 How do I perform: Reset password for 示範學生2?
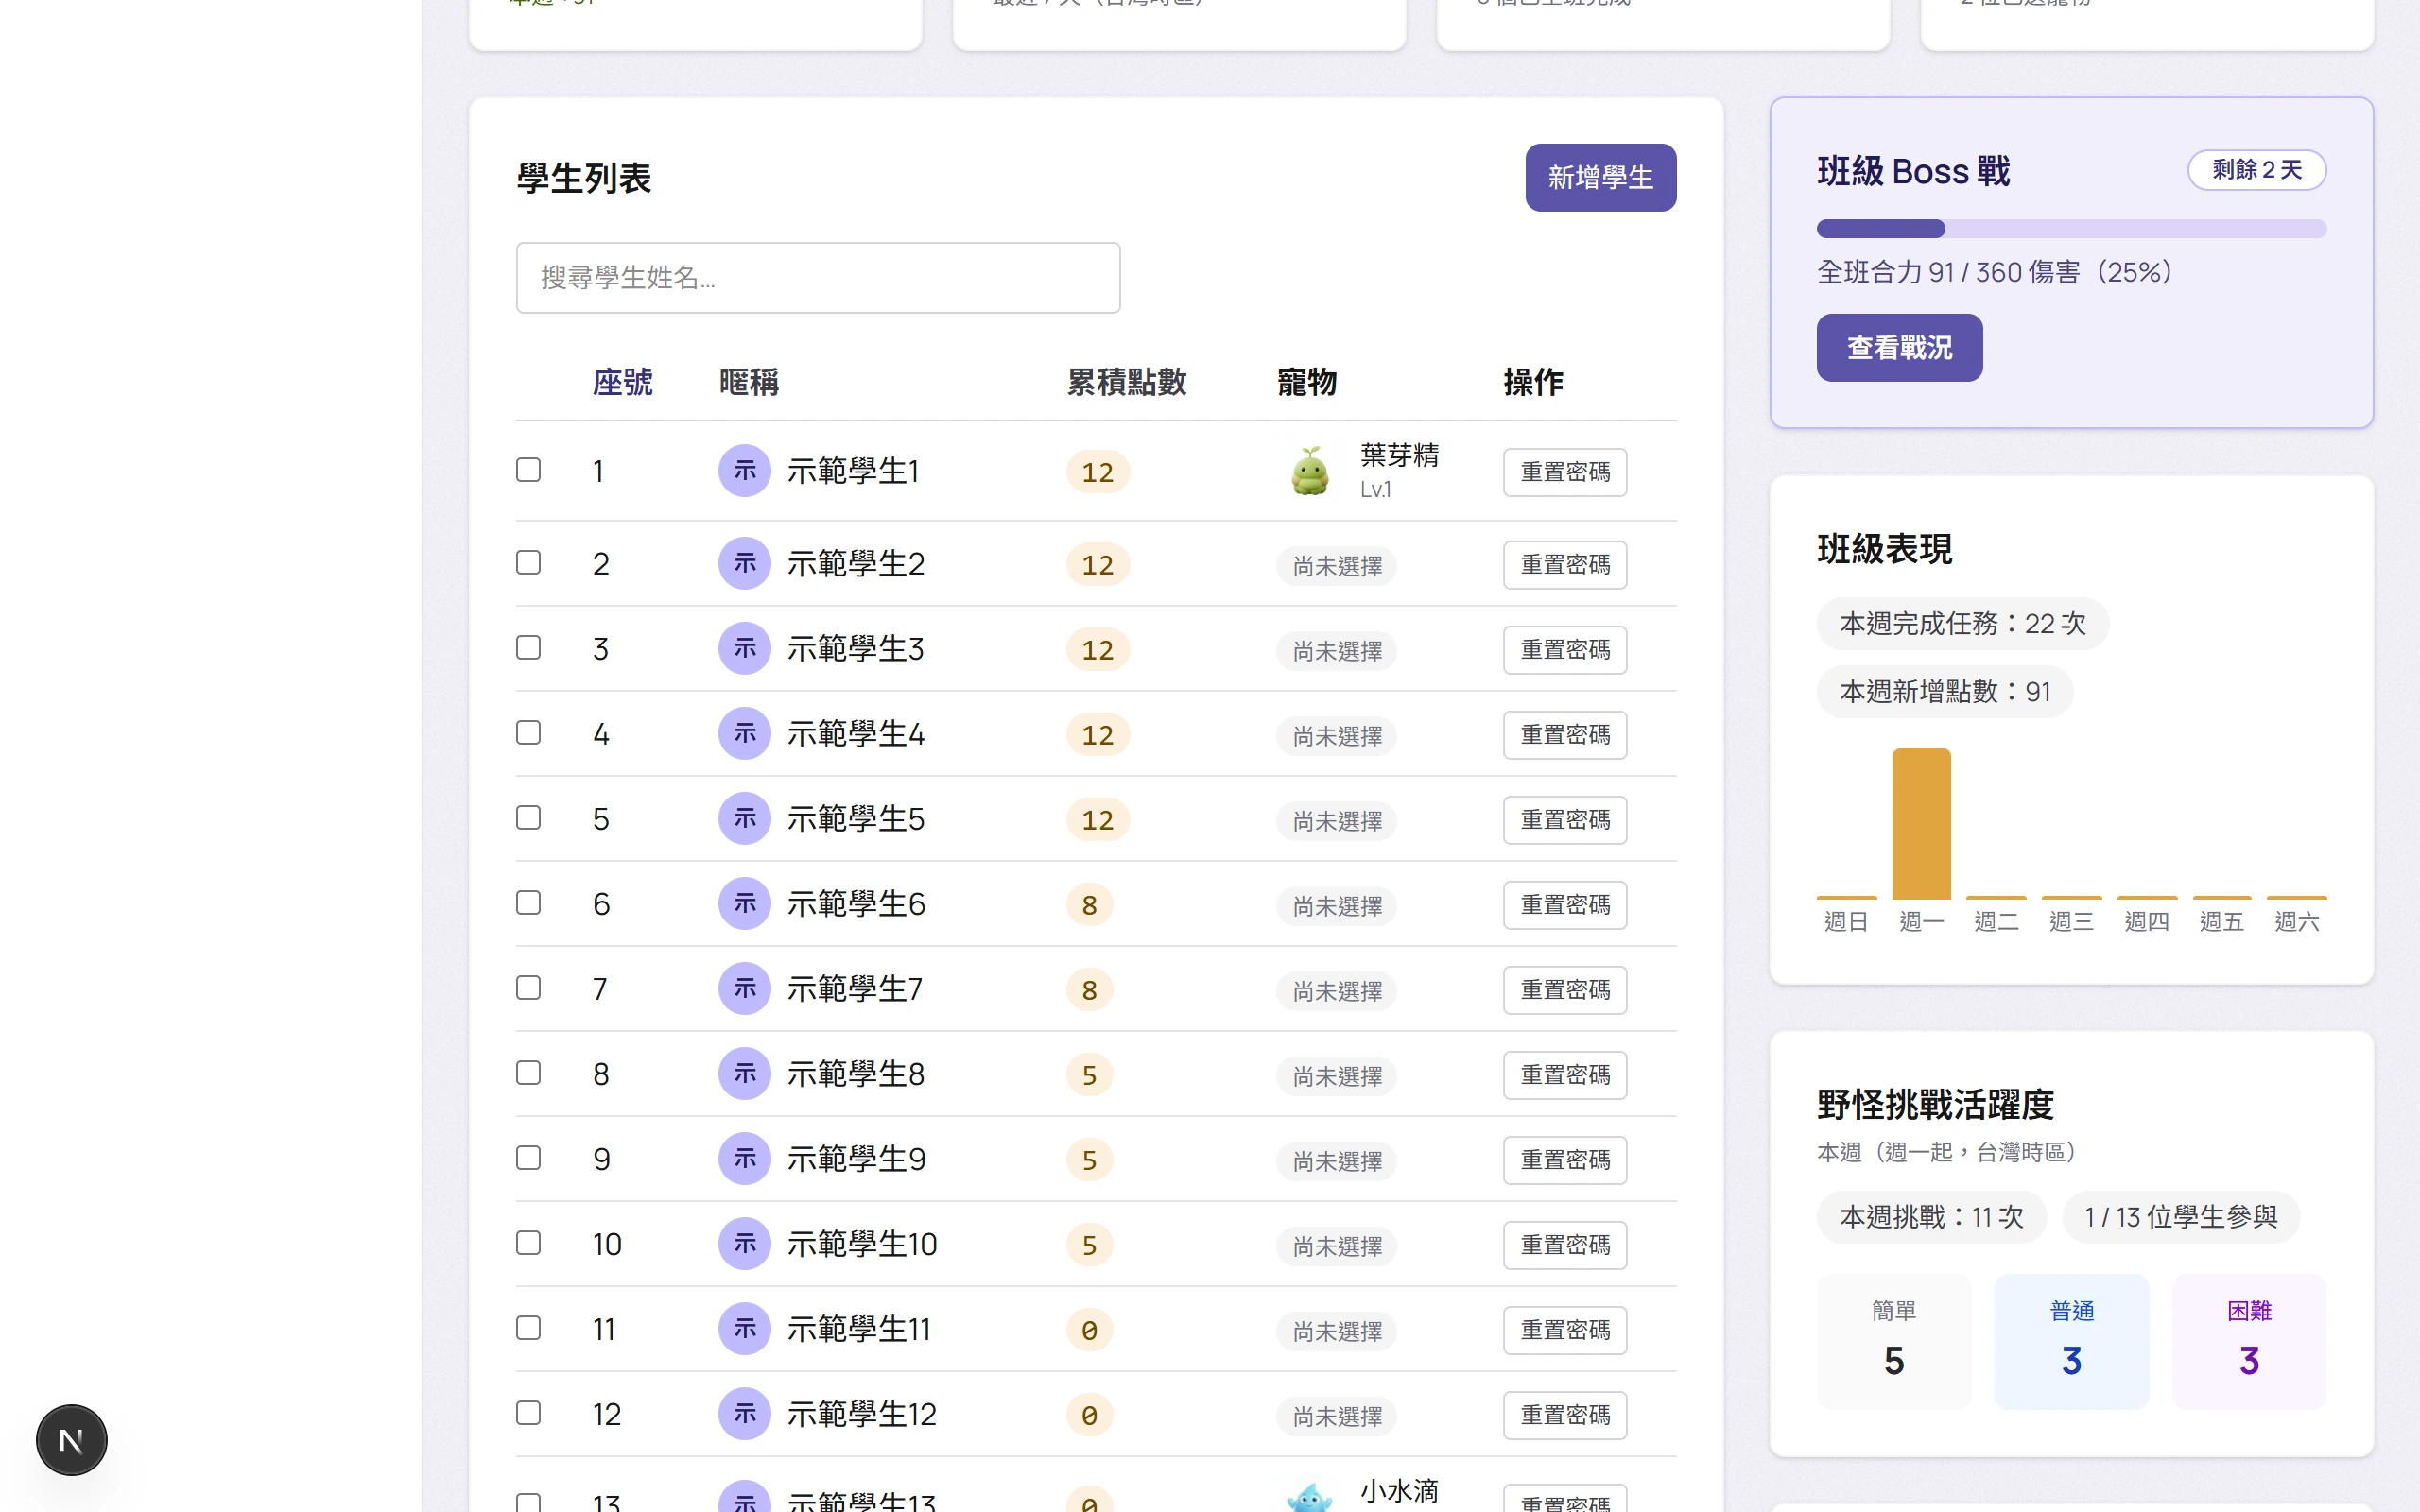(x=1564, y=564)
